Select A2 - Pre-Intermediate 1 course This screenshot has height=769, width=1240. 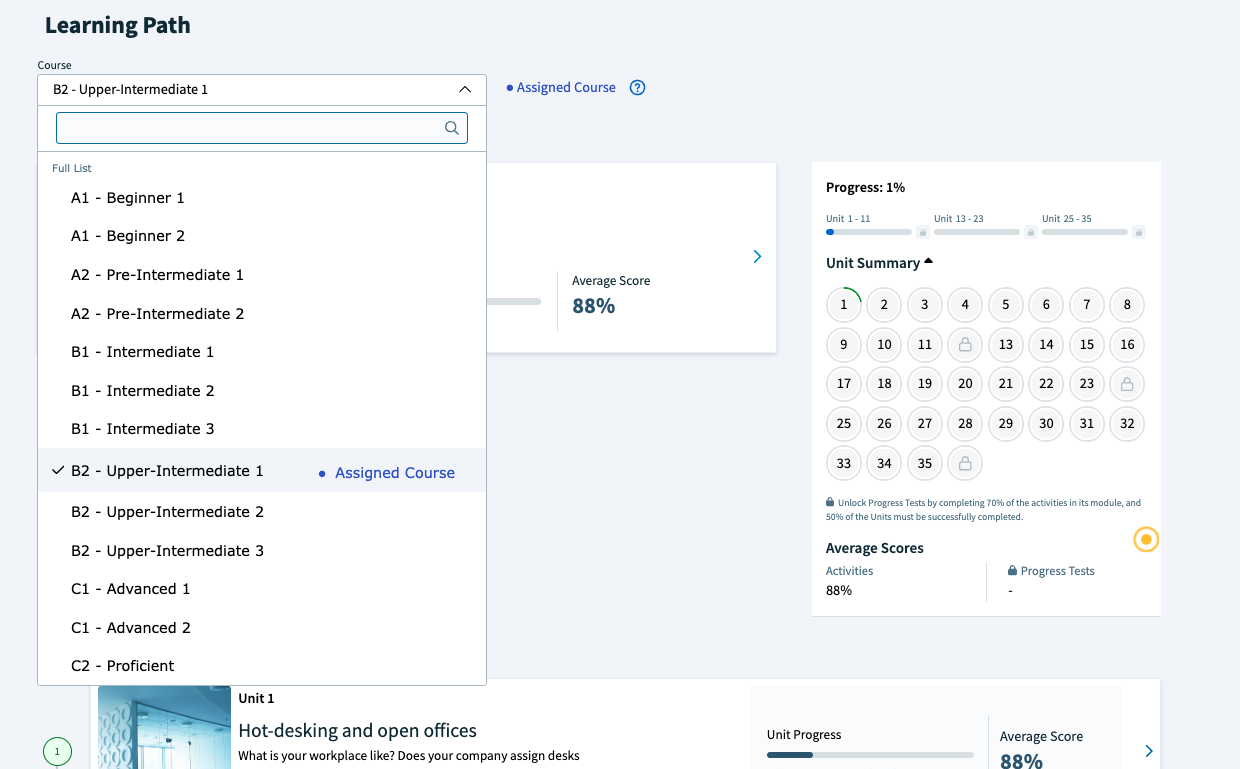click(262, 275)
